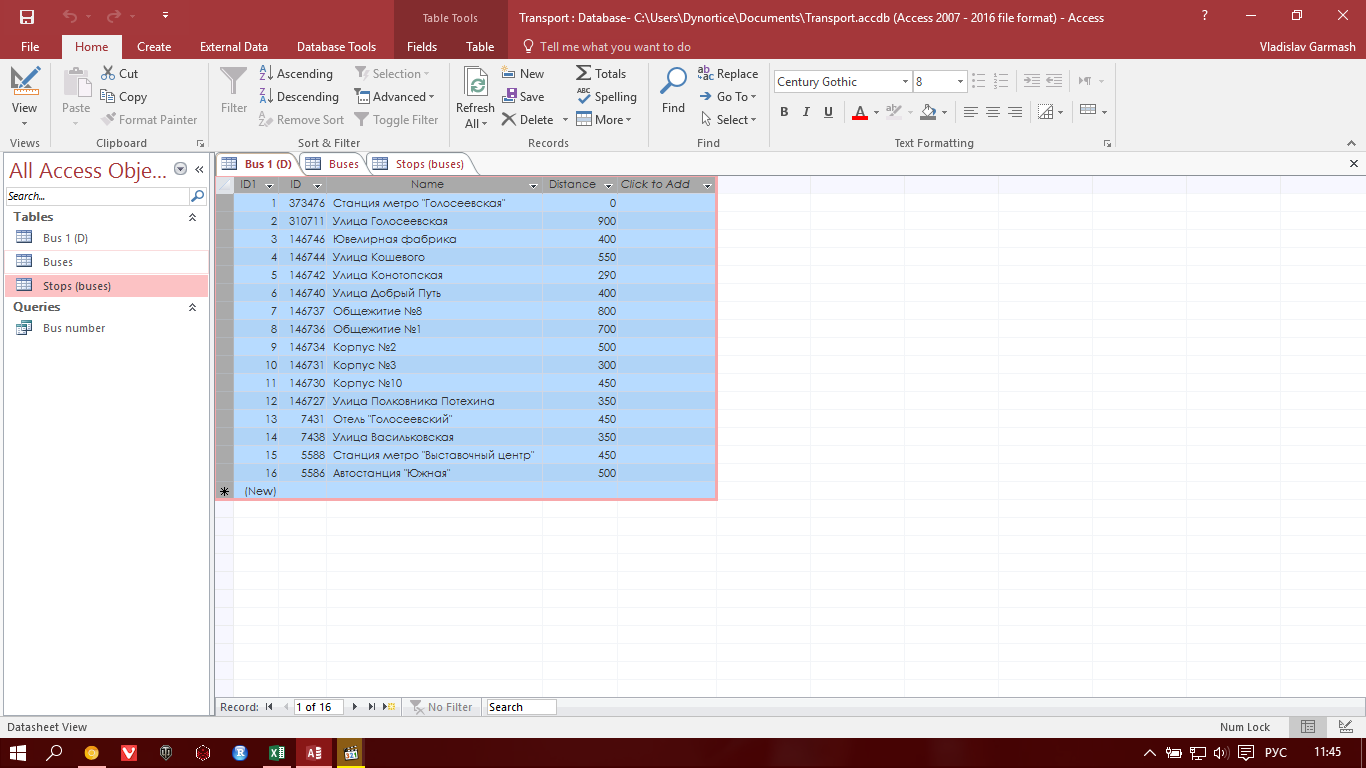Open Bus number query

[x=107, y=328]
